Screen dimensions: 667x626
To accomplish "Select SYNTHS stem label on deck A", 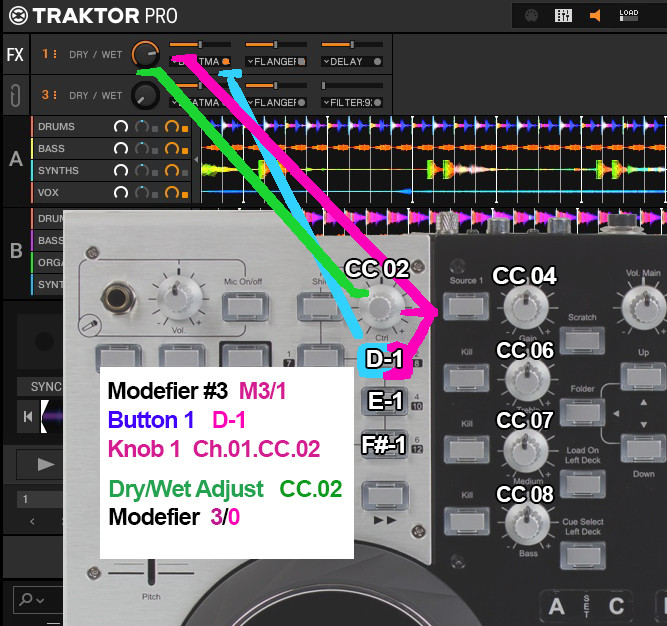I will (58, 171).
